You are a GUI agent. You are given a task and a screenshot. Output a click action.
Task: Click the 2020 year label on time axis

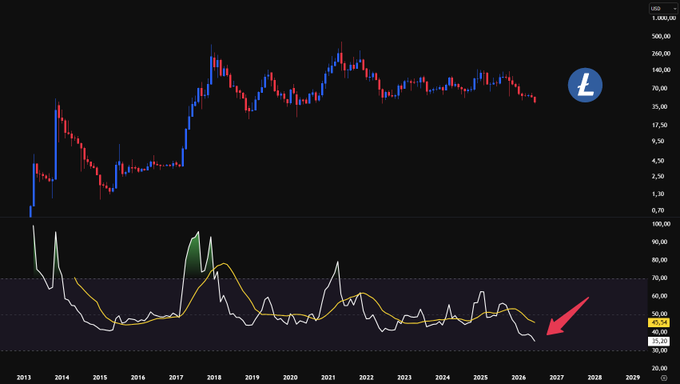pyautogui.click(x=290, y=377)
